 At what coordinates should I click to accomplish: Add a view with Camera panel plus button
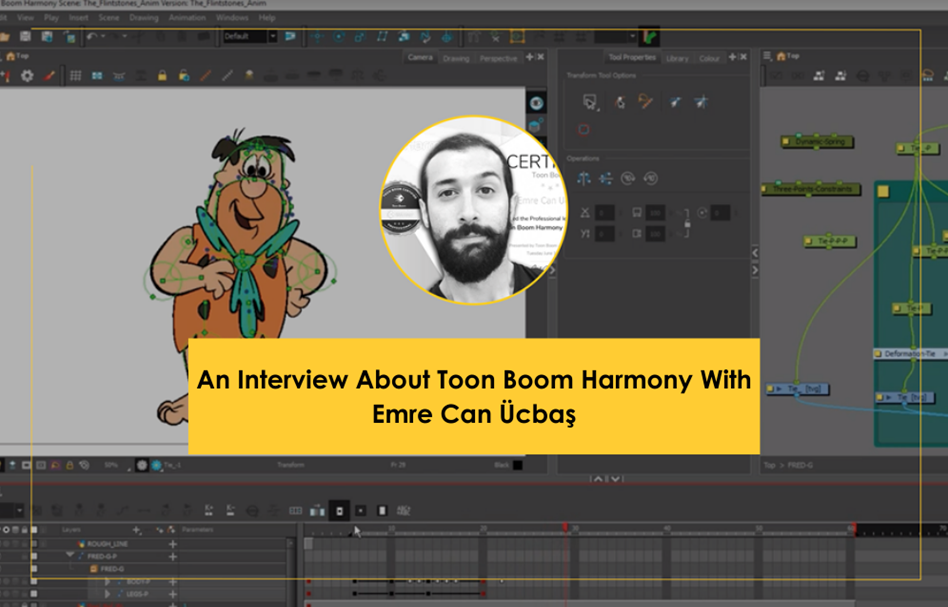[530, 57]
